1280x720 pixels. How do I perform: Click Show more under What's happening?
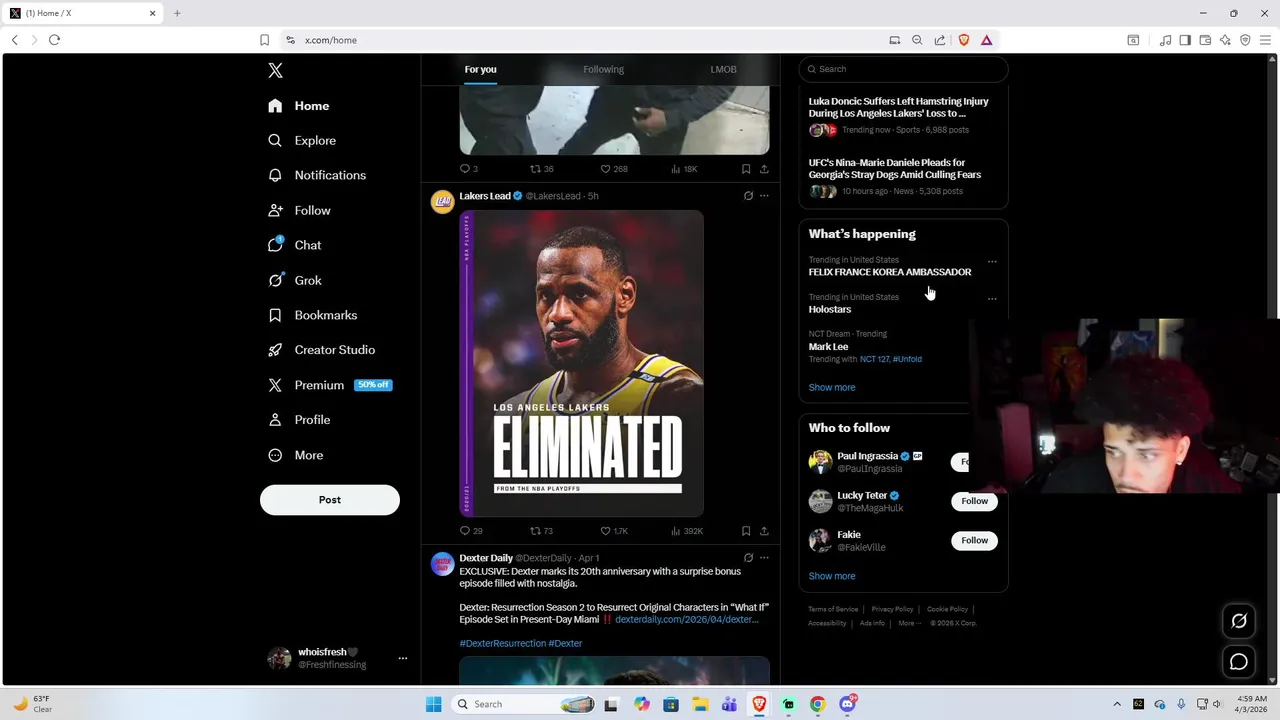832,387
